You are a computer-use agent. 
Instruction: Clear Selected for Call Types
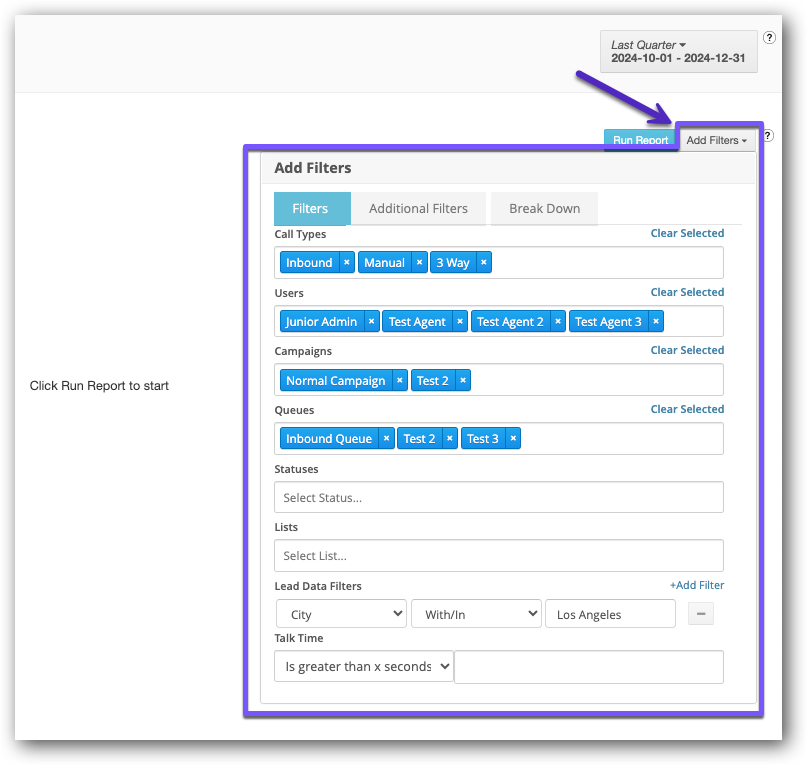click(687, 233)
